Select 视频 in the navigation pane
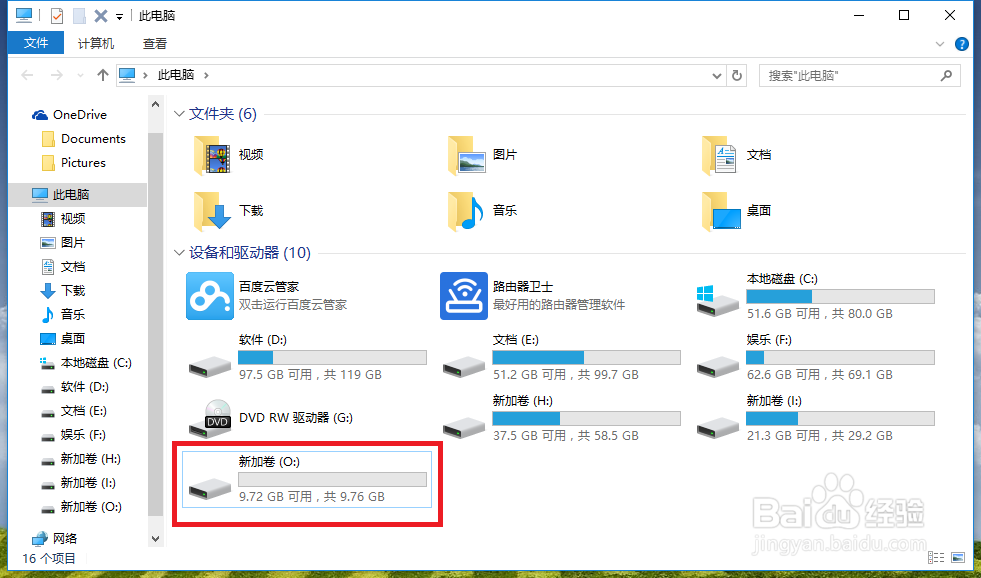 (x=63, y=218)
